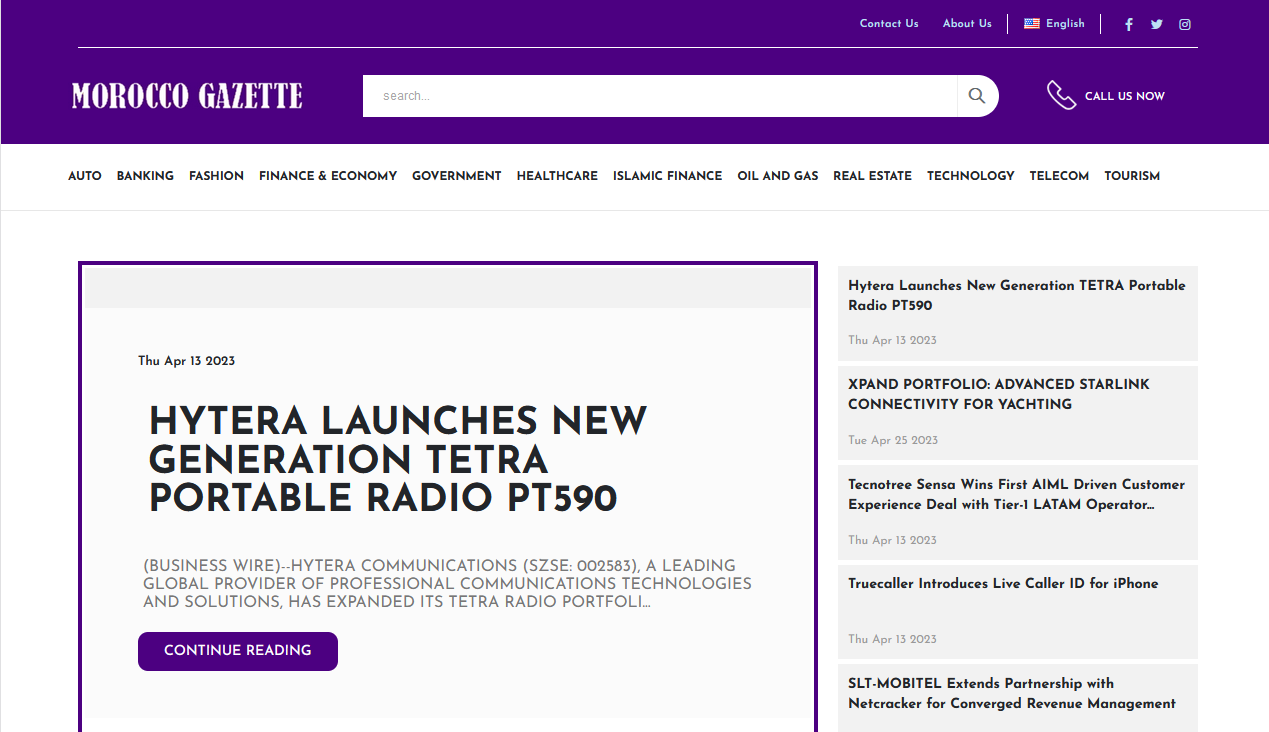Screen dimensions: 1269x732
Task: Click the phone handset icon
Action: 1061,96
